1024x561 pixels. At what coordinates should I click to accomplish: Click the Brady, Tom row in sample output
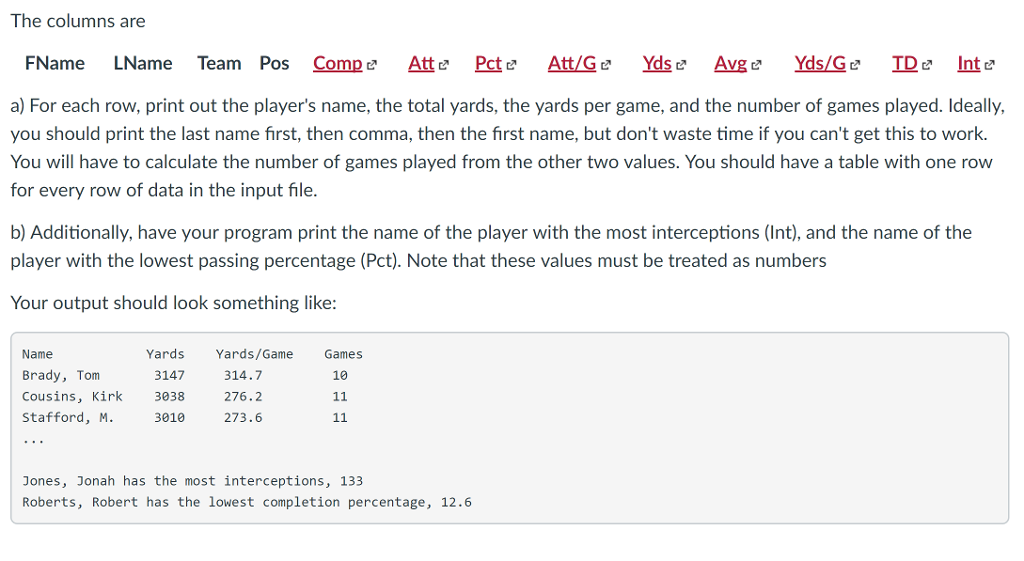pyautogui.click(x=185, y=376)
